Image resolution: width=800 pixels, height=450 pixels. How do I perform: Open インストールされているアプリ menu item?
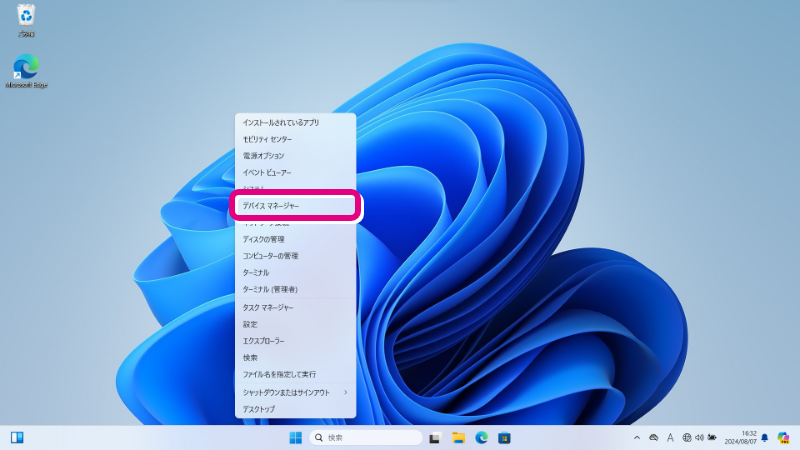[x=295, y=122]
